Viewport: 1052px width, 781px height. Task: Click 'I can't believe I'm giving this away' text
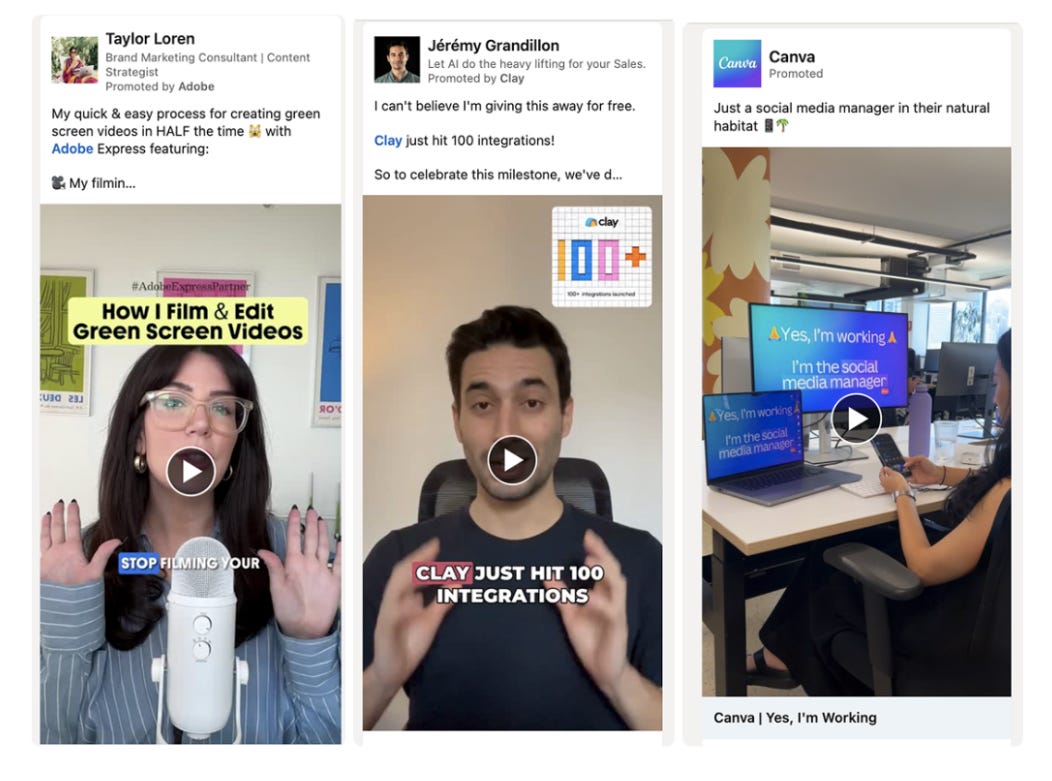[505, 106]
